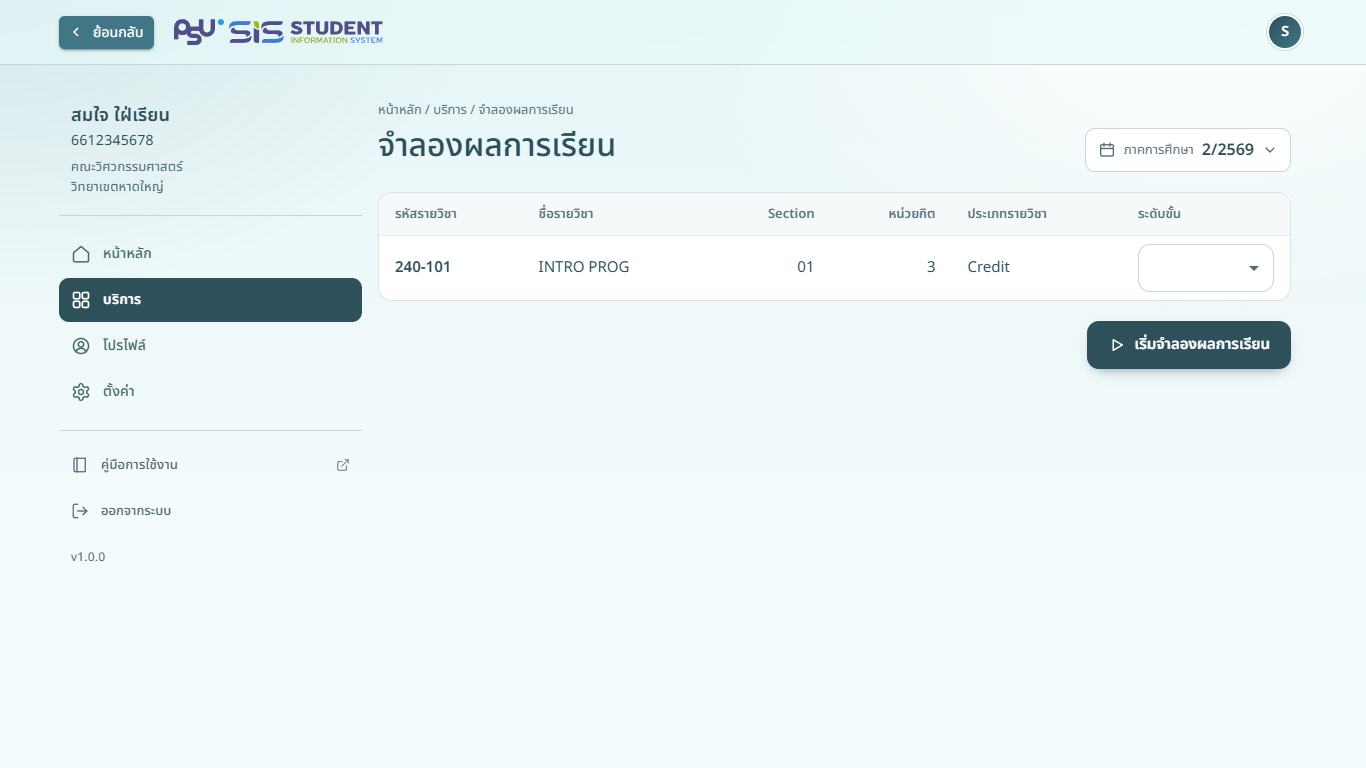
Task: Click ออกจากระบบ to log out
Action: pyautogui.click(x=210, y=511)
